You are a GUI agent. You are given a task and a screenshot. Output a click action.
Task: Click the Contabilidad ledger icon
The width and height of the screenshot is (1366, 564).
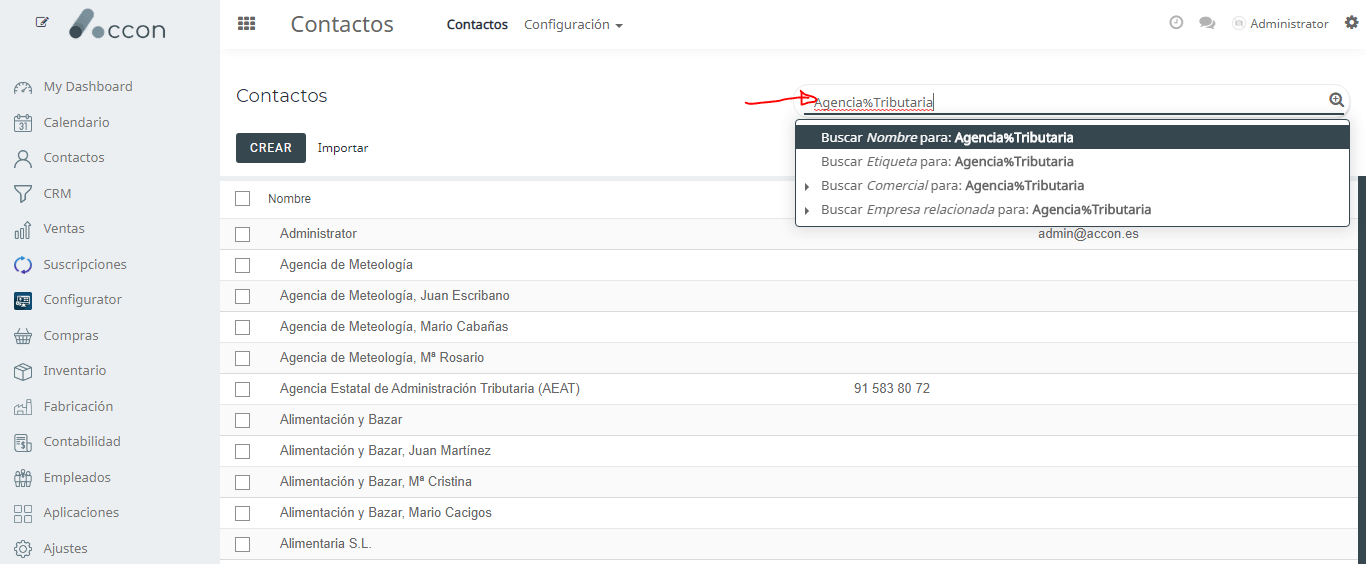(23, 442)
